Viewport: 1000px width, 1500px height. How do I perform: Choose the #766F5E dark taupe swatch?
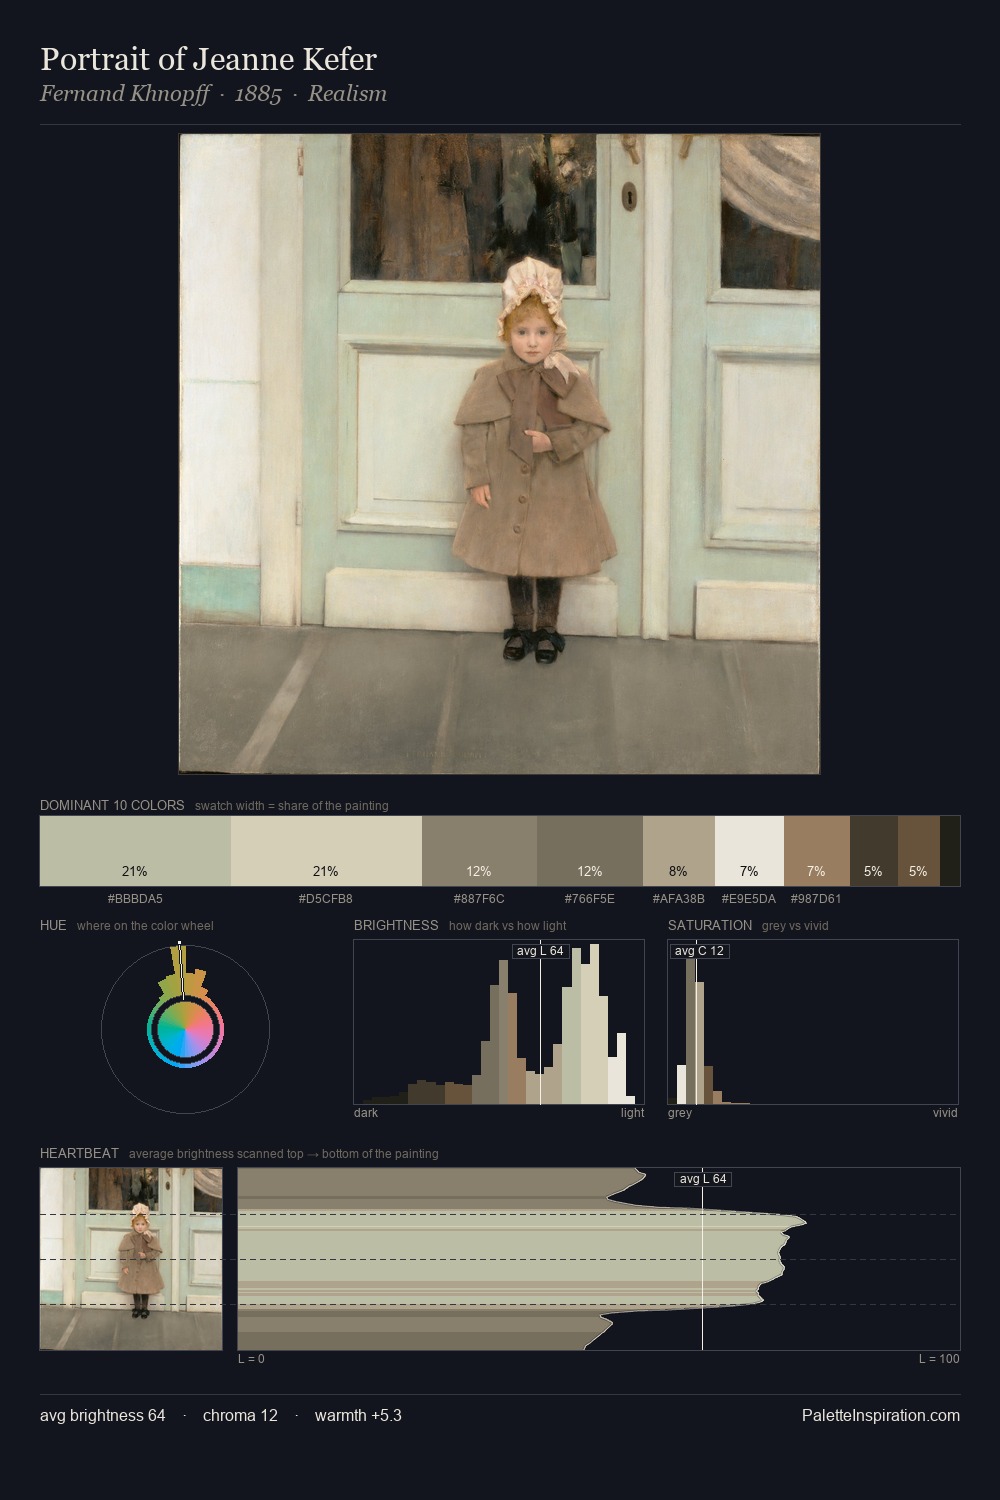pos(590,851)
